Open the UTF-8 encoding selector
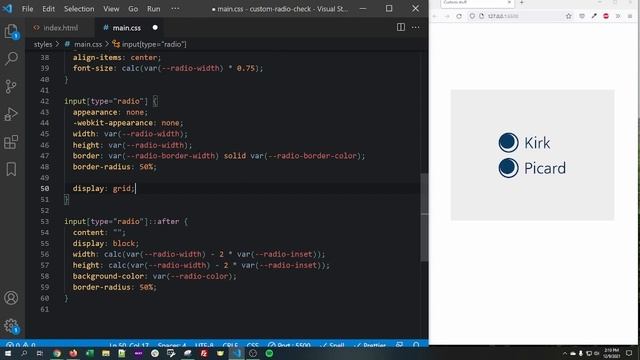Image resolution: width=640 pixels, height=360 pixels. click(x=204, y=345)
